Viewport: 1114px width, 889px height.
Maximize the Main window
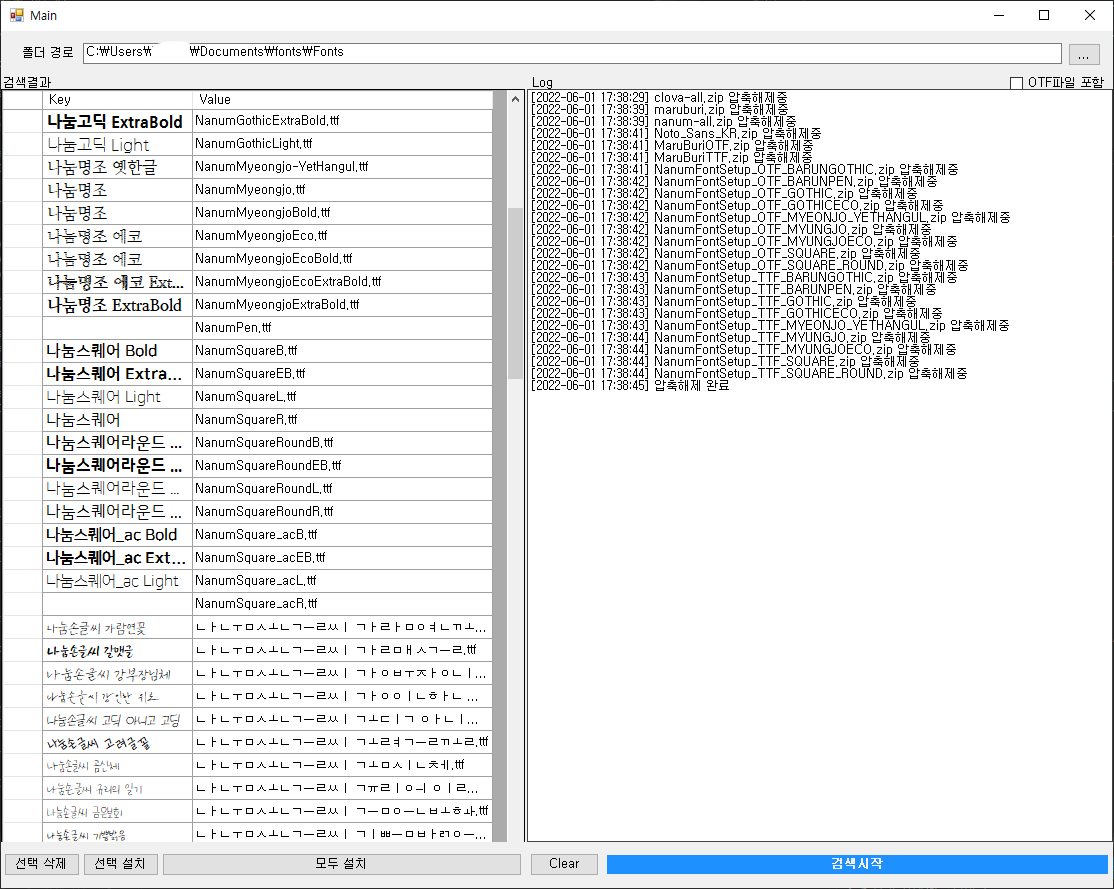pos(1044,15)
